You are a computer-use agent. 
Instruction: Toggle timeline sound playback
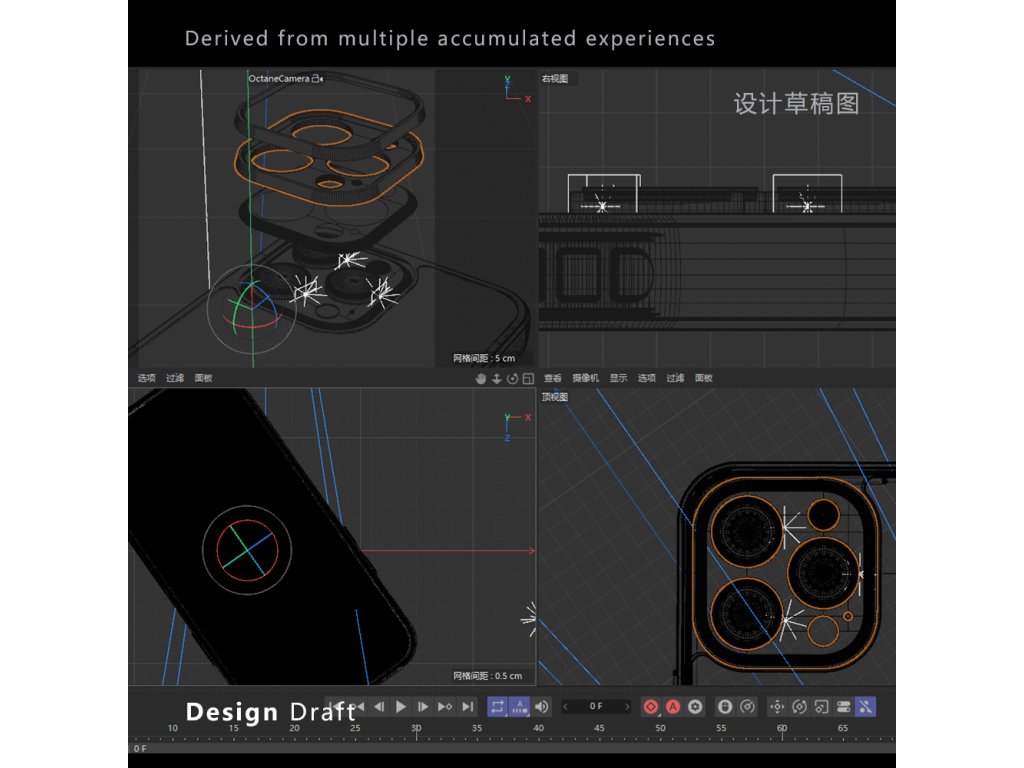click(x=541, y=707)
